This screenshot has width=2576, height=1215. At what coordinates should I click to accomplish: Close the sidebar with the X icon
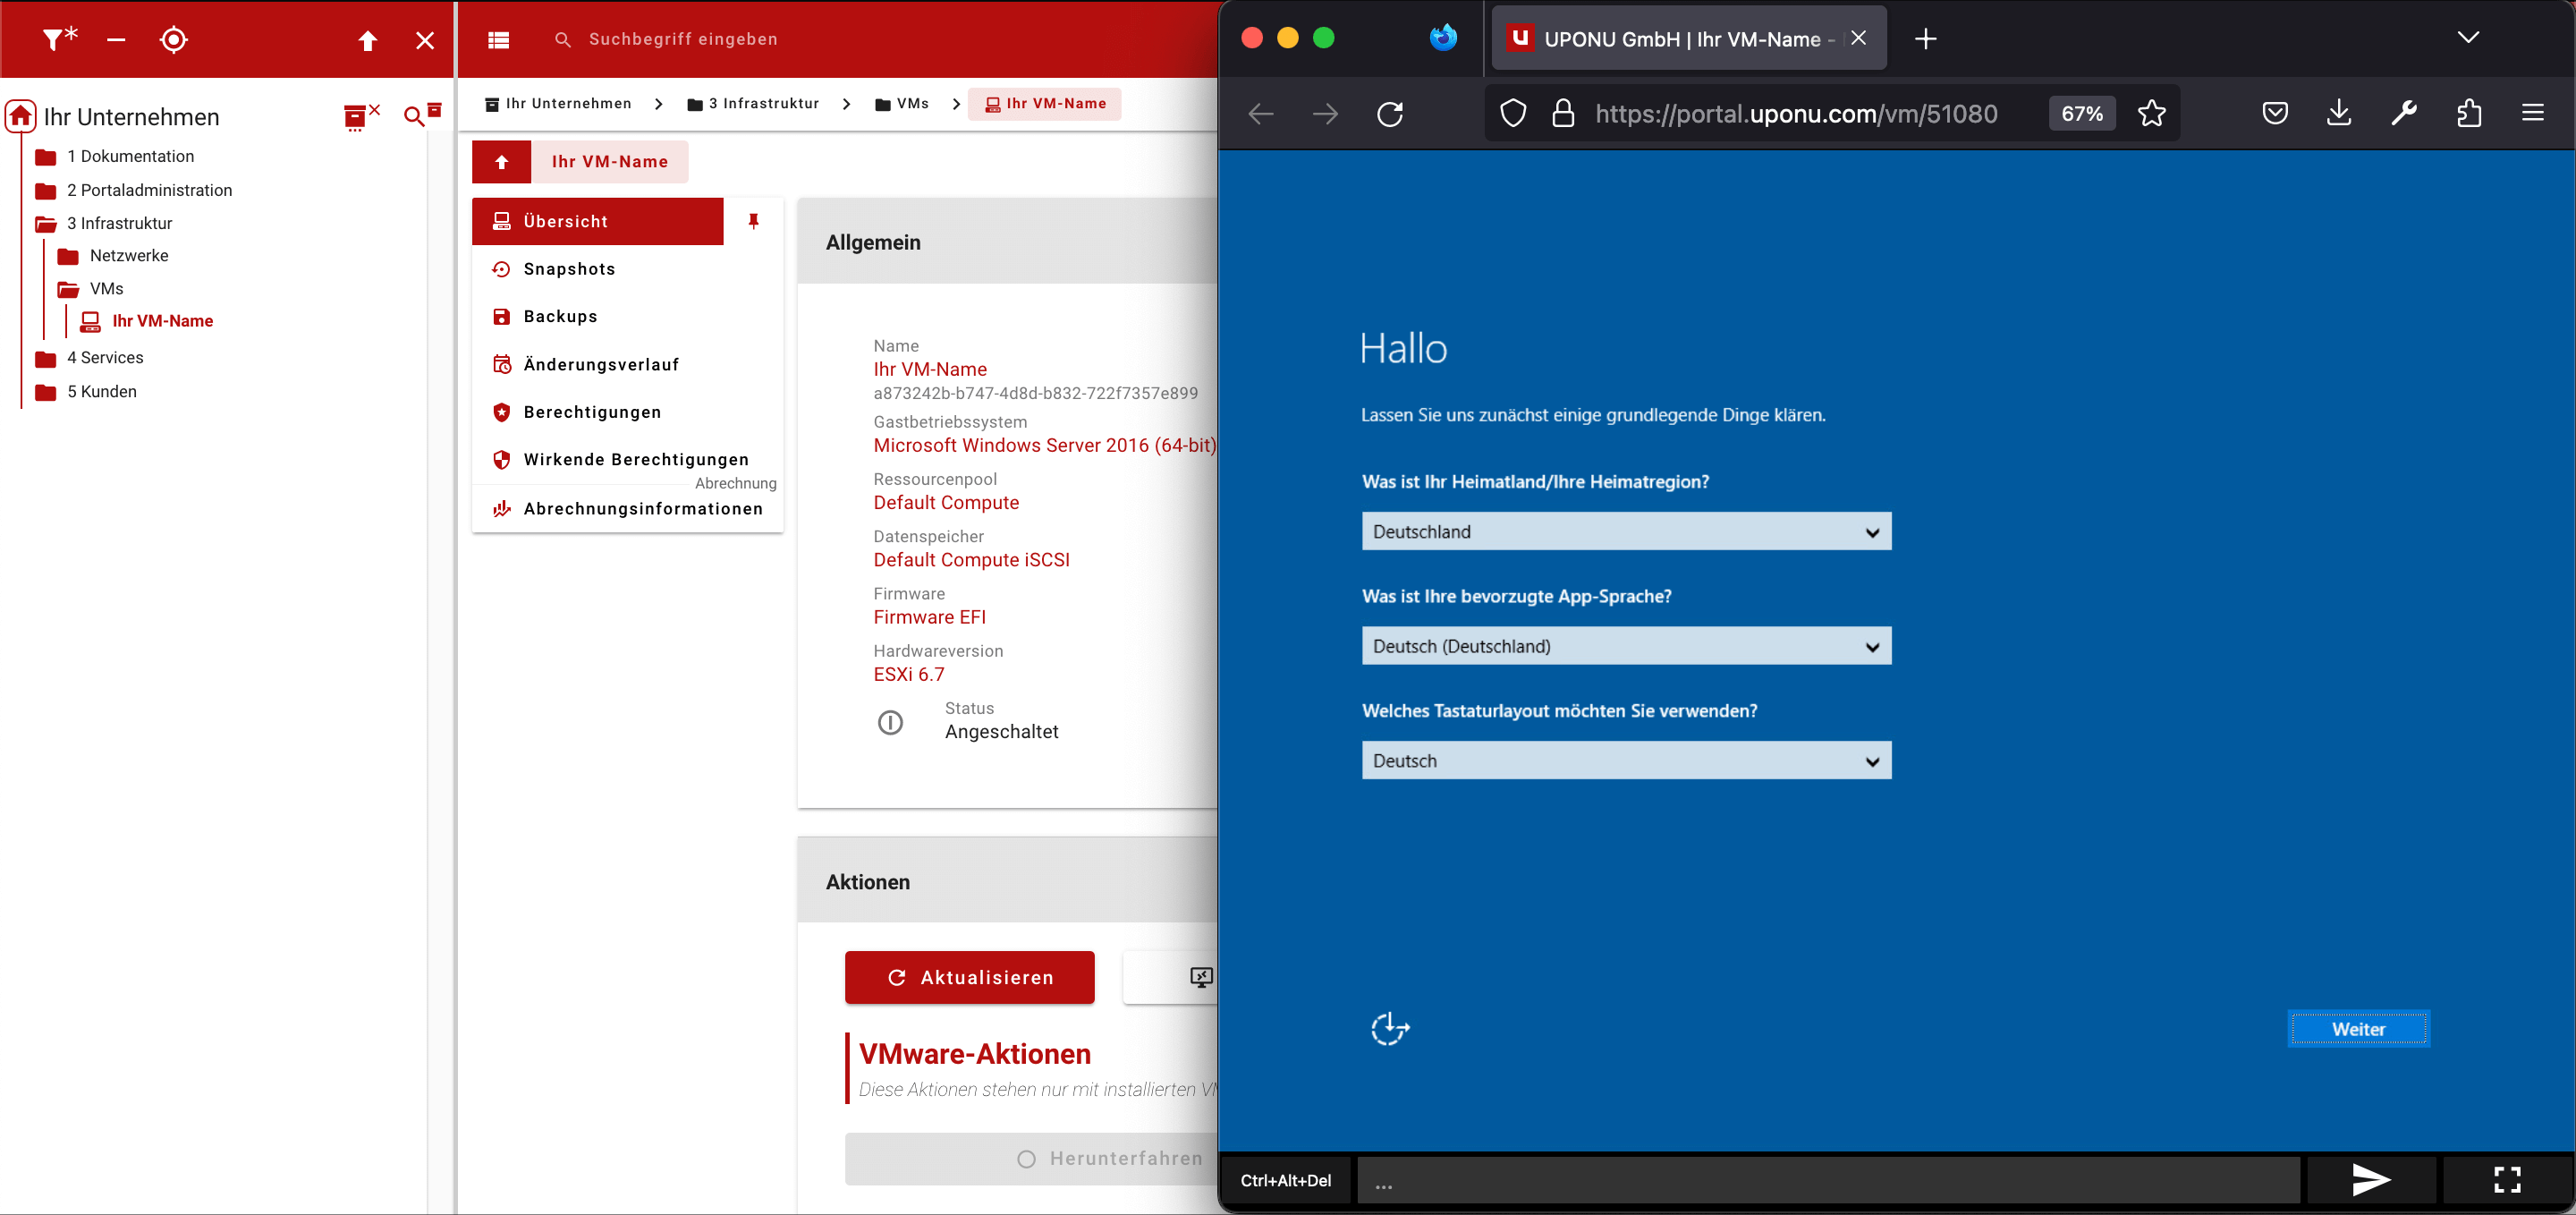(425, 40)
